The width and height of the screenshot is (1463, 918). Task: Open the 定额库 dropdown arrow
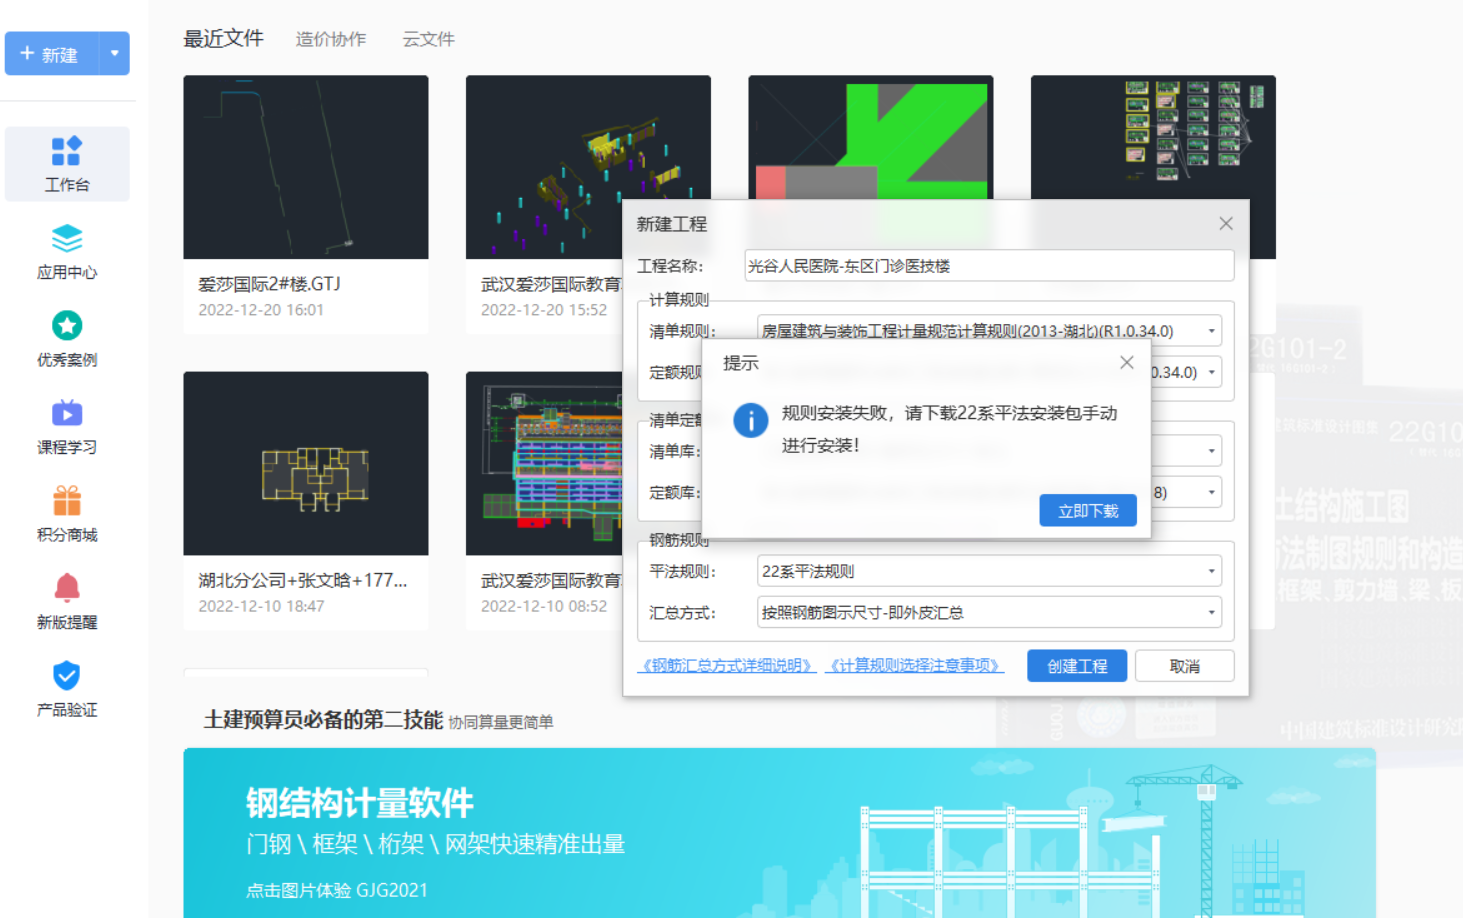(x=1211, y=492)
